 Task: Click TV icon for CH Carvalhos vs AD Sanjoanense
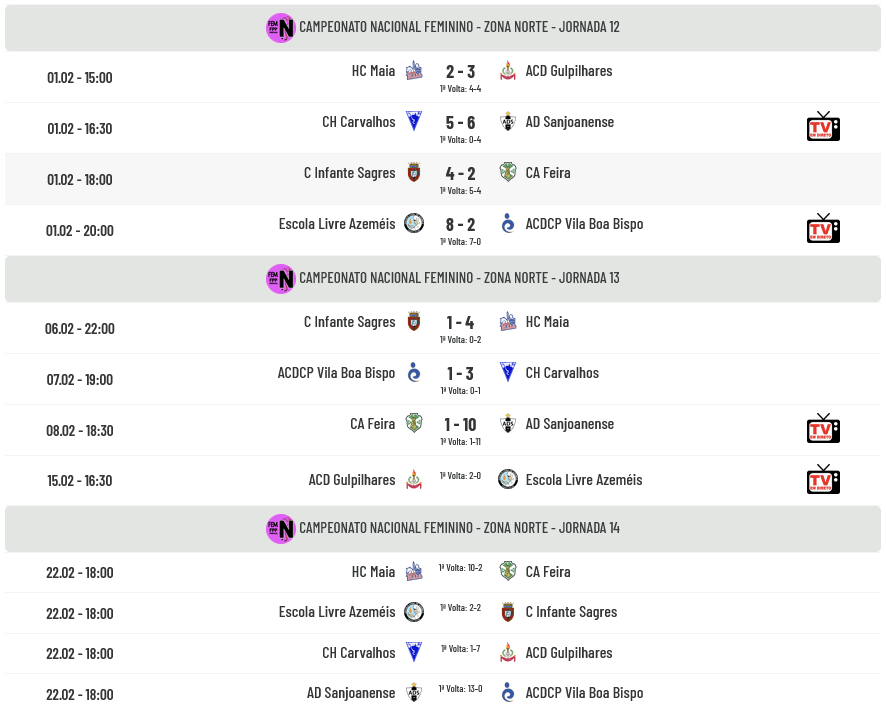click(823, 127)
